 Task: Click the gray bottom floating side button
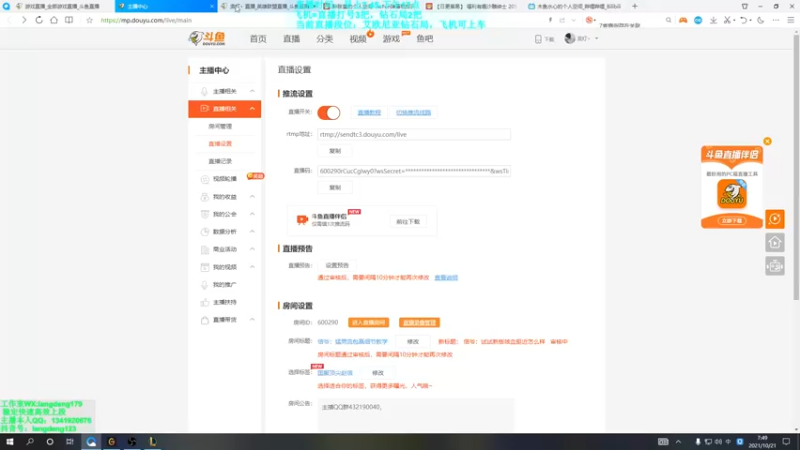point(774,266)
